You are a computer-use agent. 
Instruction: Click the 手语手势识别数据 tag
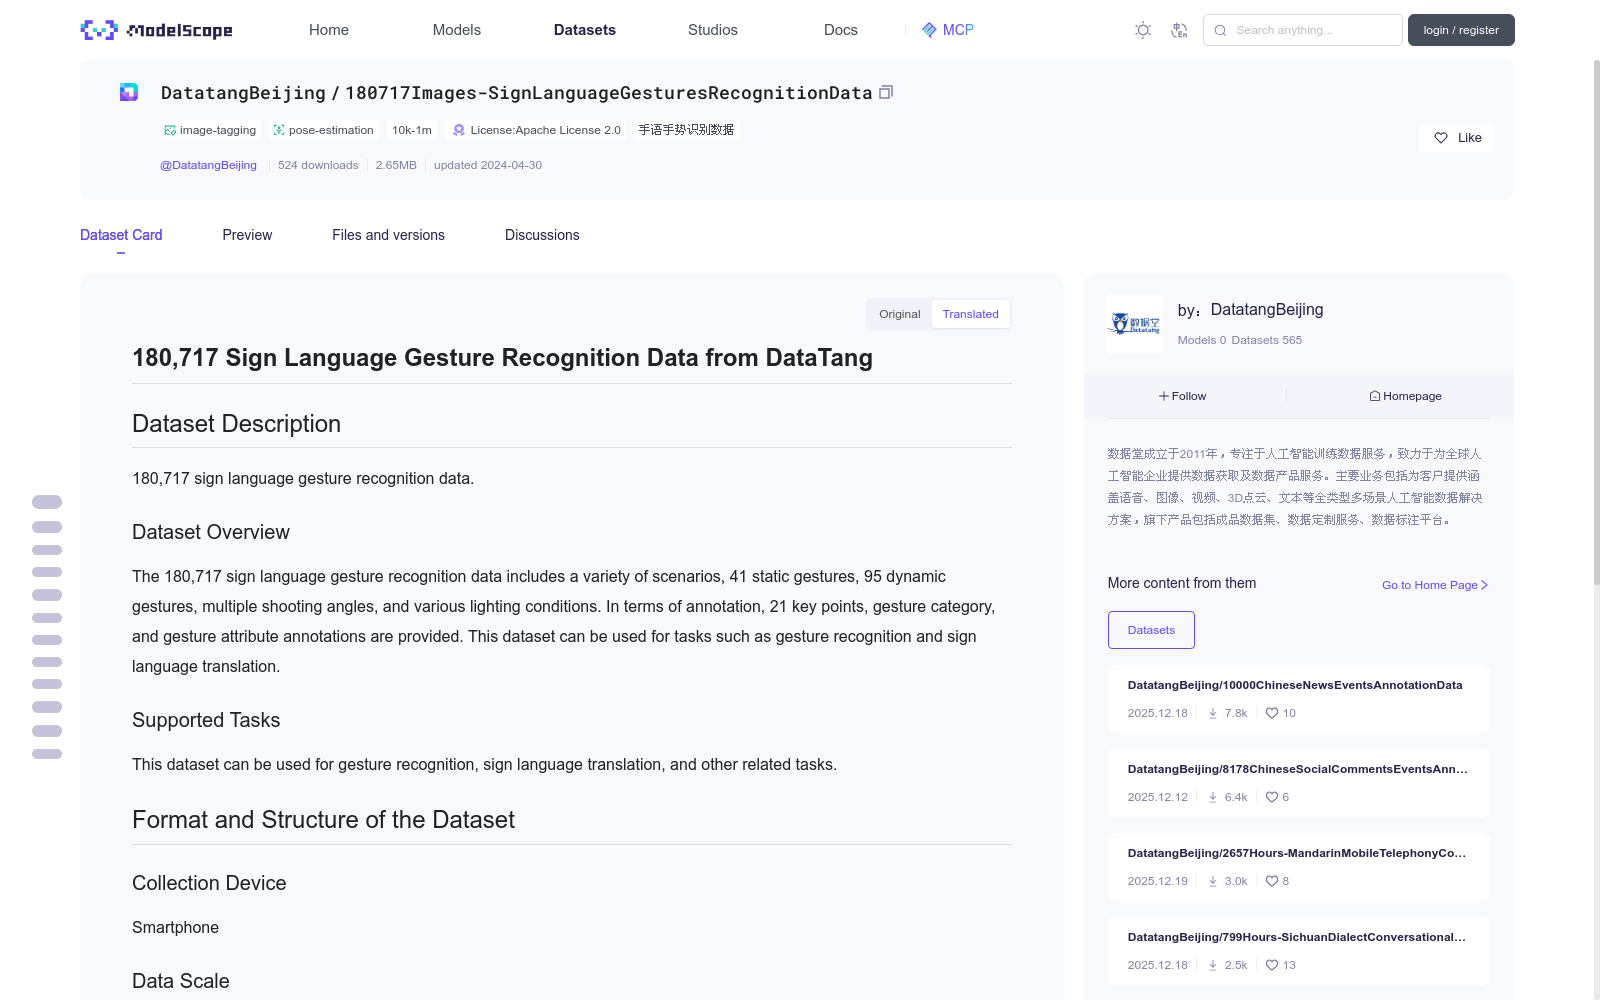click(x=686, y=130)
